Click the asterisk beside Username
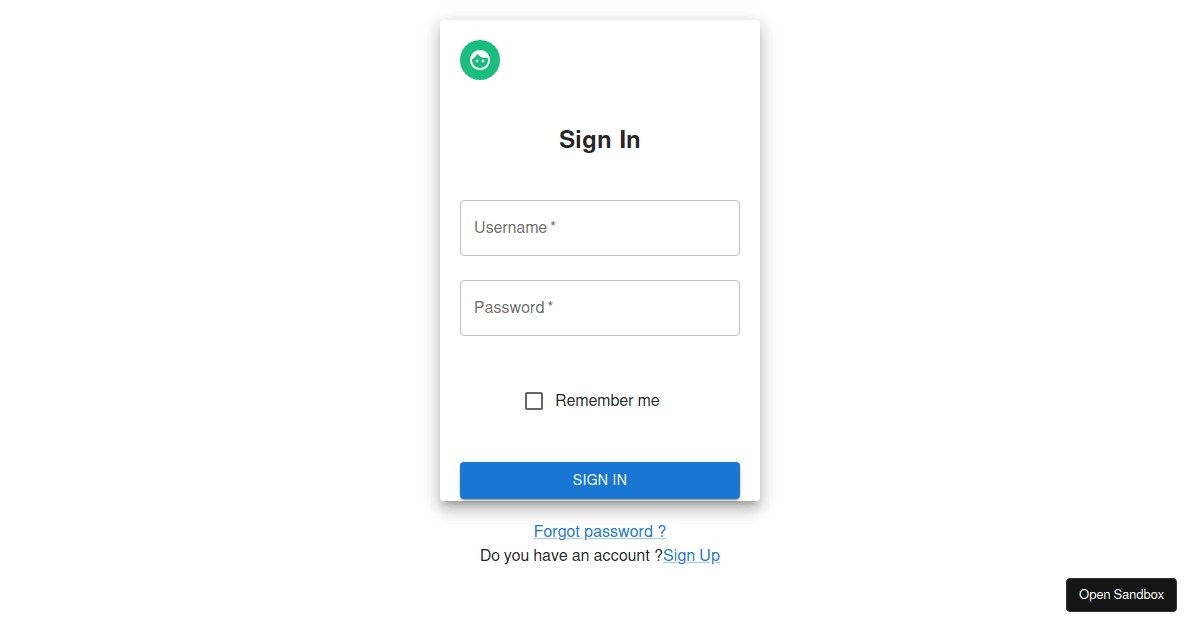This screenshot has height=630, width=1200. coord(553,226)
